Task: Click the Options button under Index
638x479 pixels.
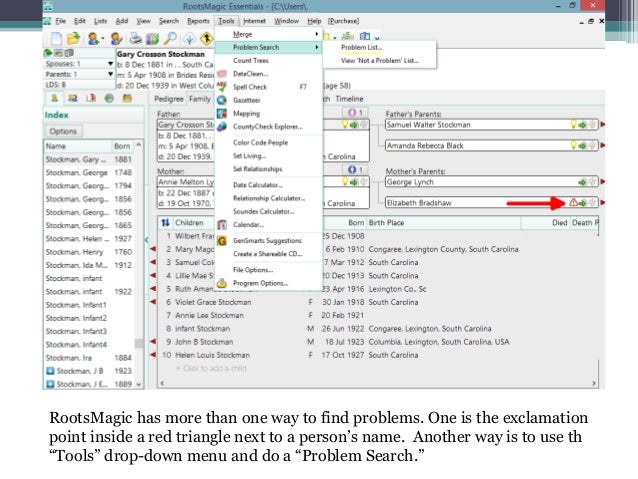Action: (63, 131)
